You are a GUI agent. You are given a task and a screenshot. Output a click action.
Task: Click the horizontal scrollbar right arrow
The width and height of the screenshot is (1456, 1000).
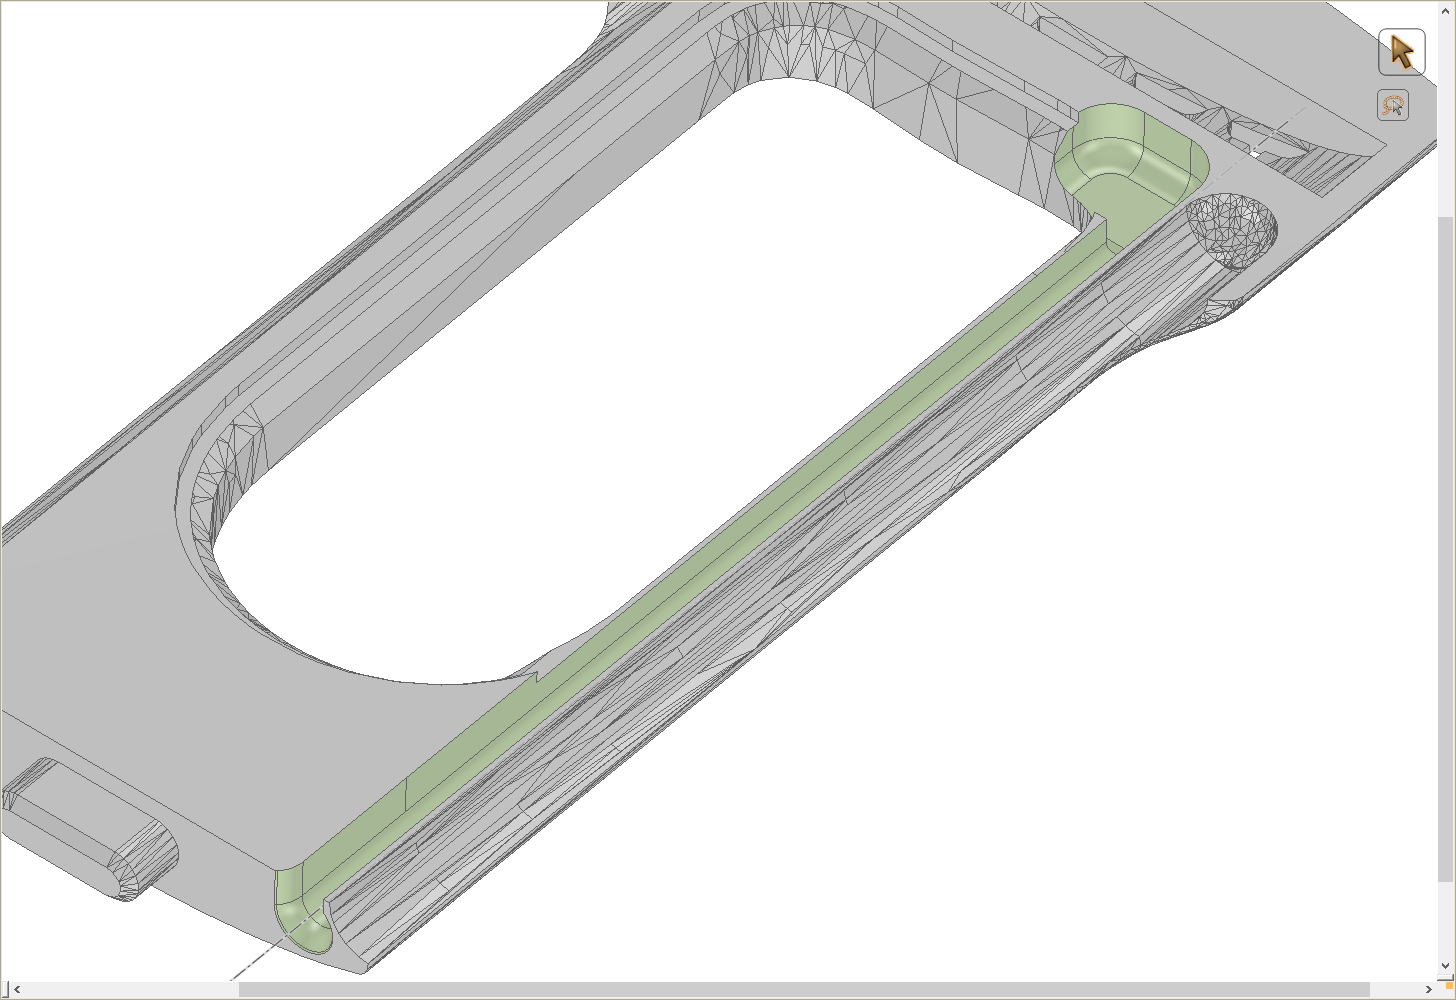(1430, 990)
